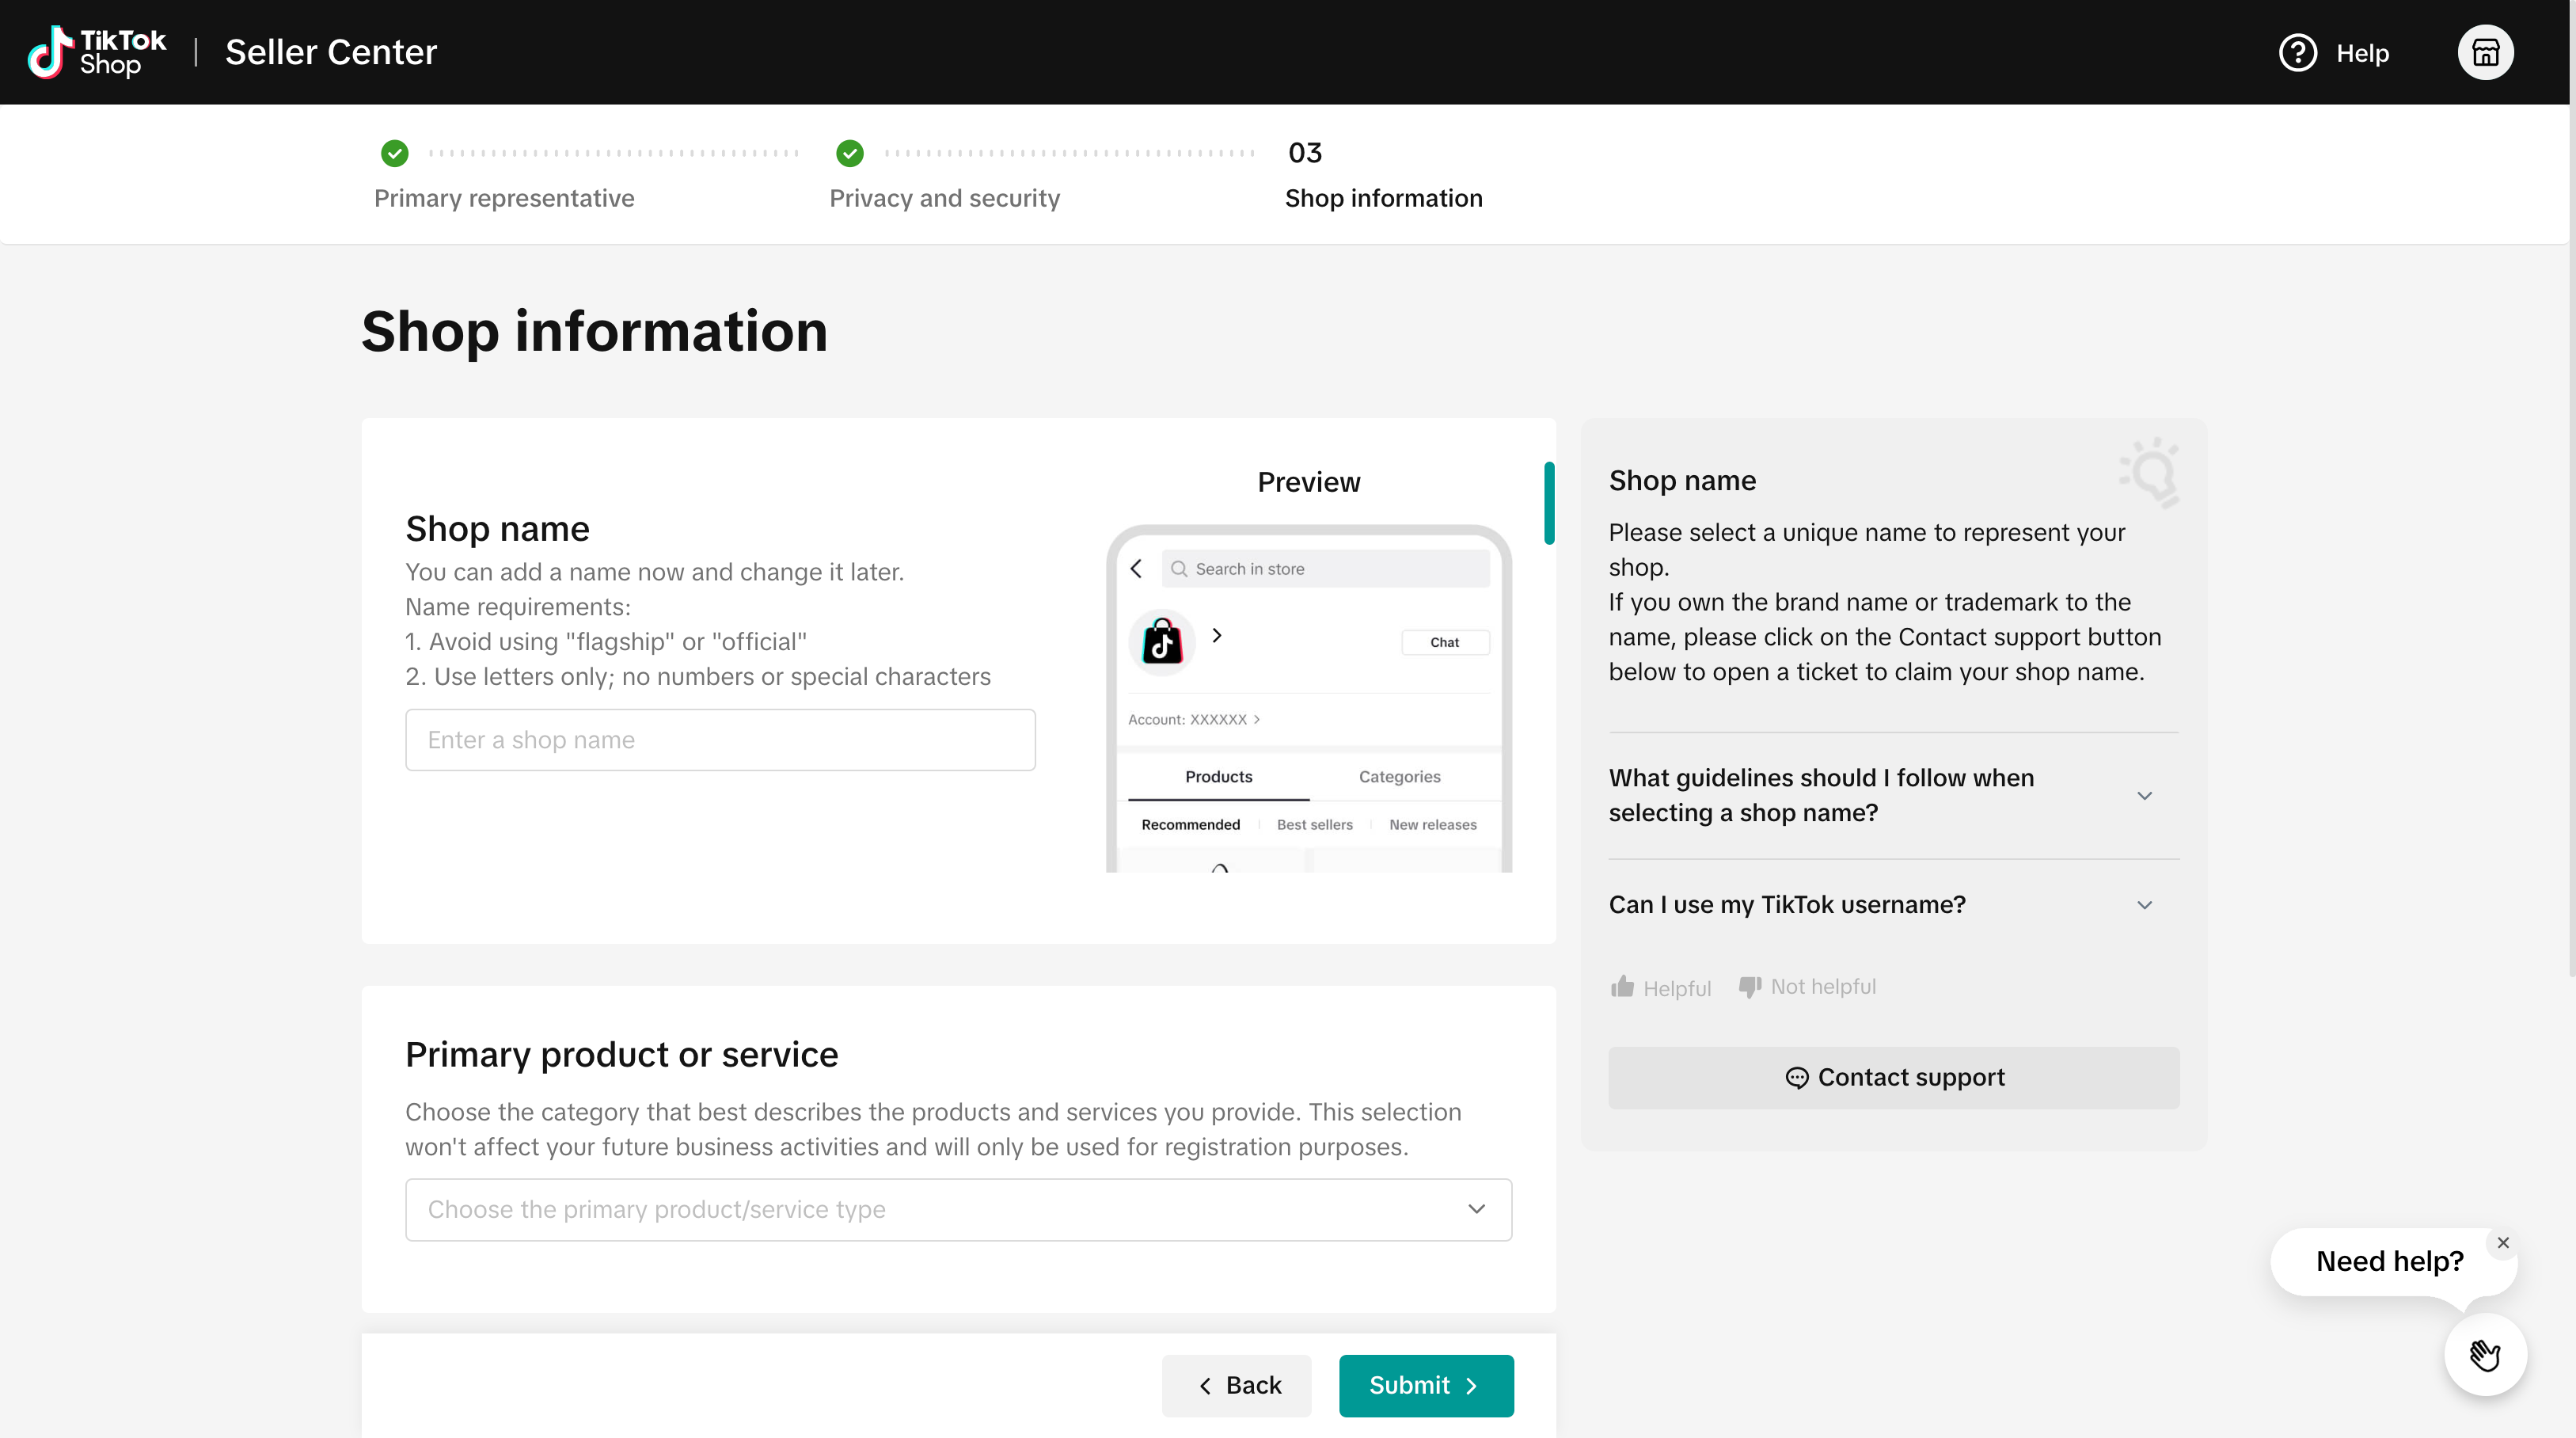The width and height of the screenshot is (2576, 1438).
Task: Click the Contact support icon button
Action: pyautogui.click(x=1798, y=1077)
